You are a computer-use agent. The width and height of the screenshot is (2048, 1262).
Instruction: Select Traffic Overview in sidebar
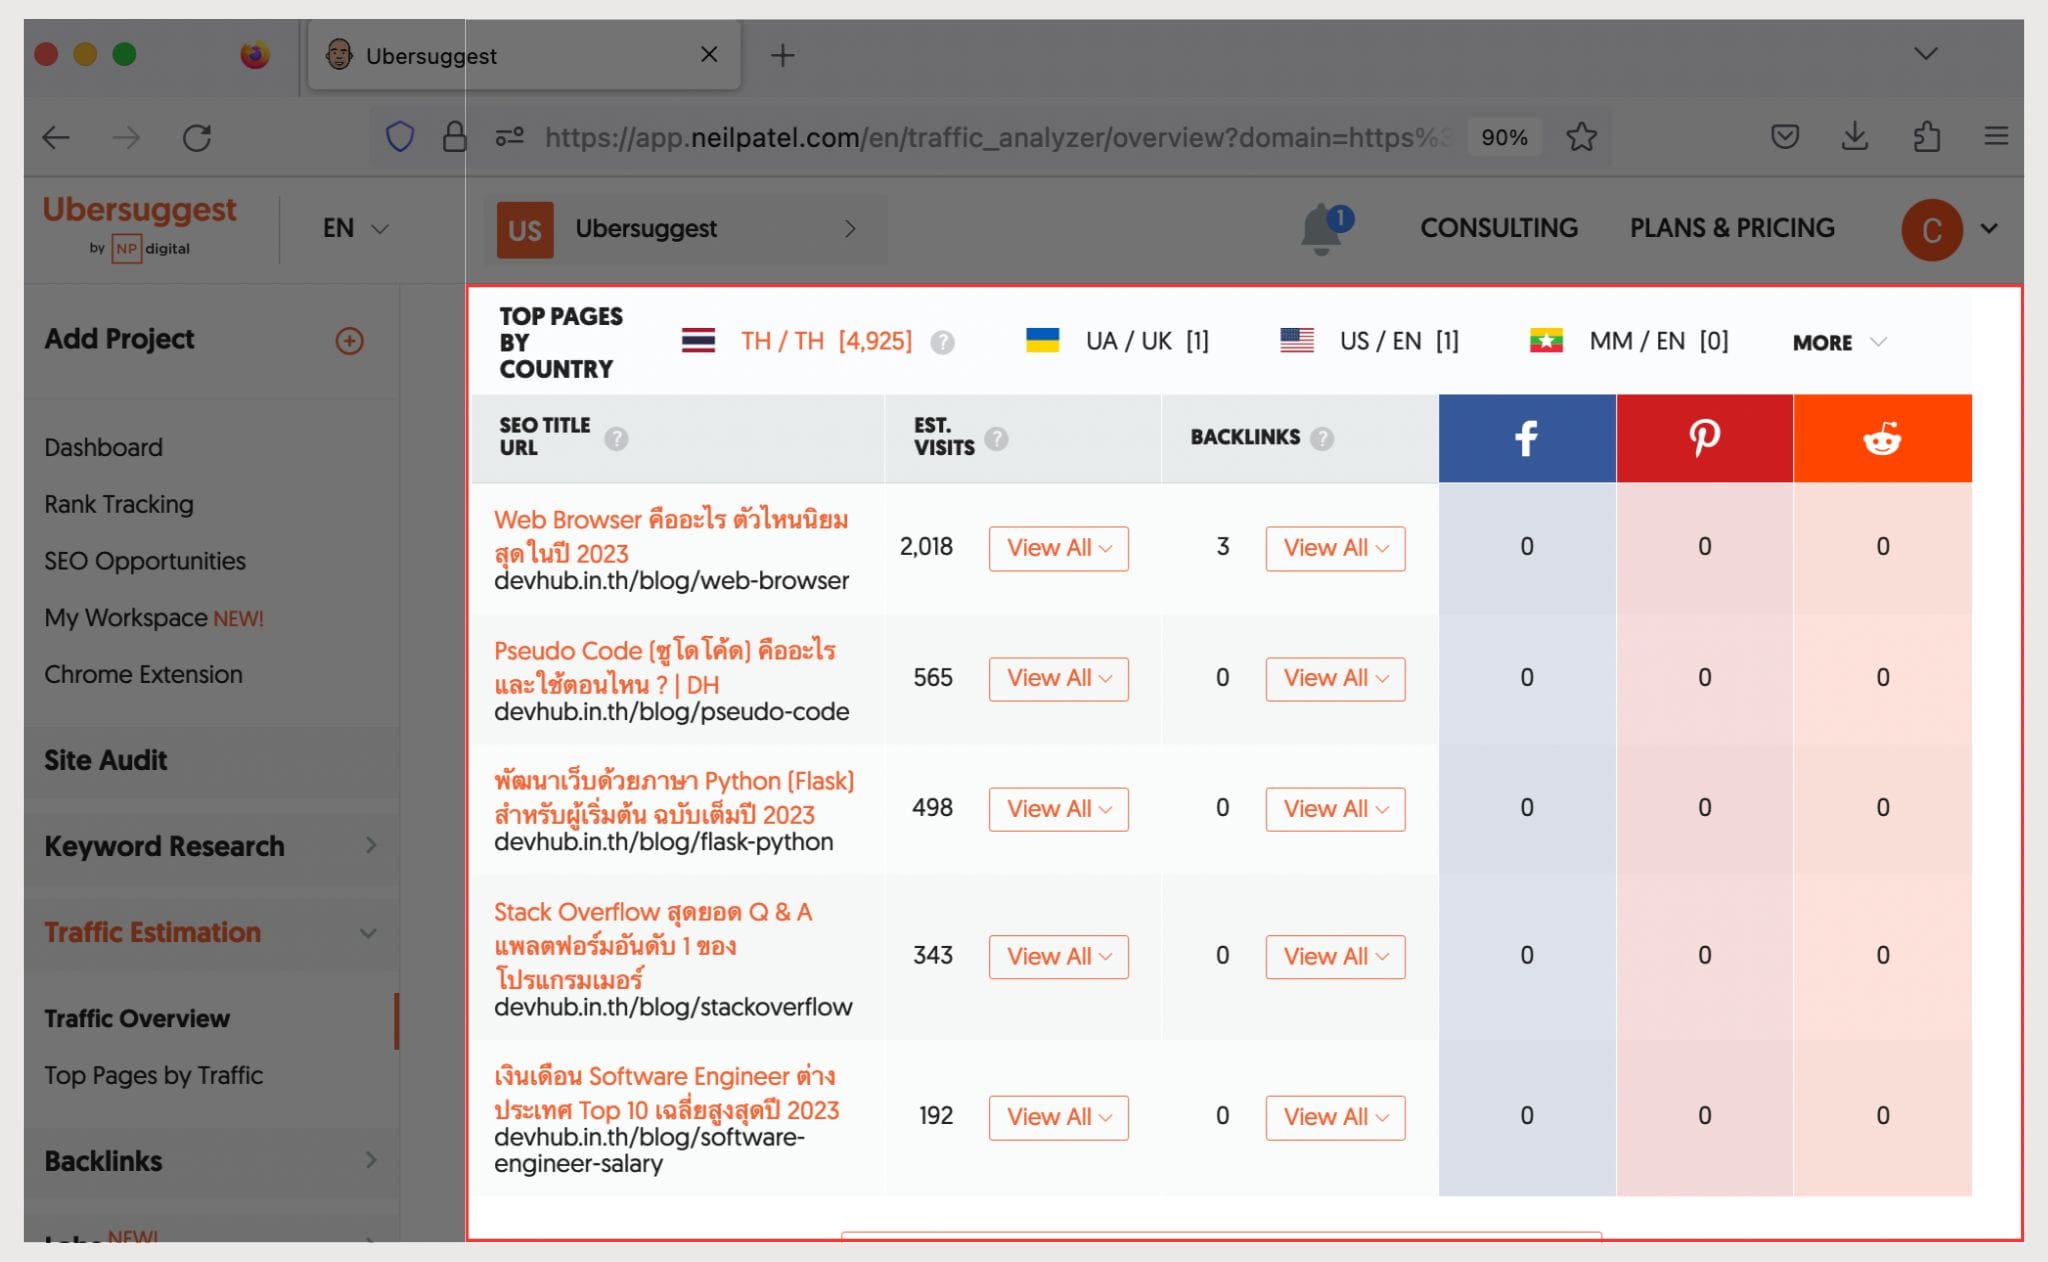pos(137,1018)
